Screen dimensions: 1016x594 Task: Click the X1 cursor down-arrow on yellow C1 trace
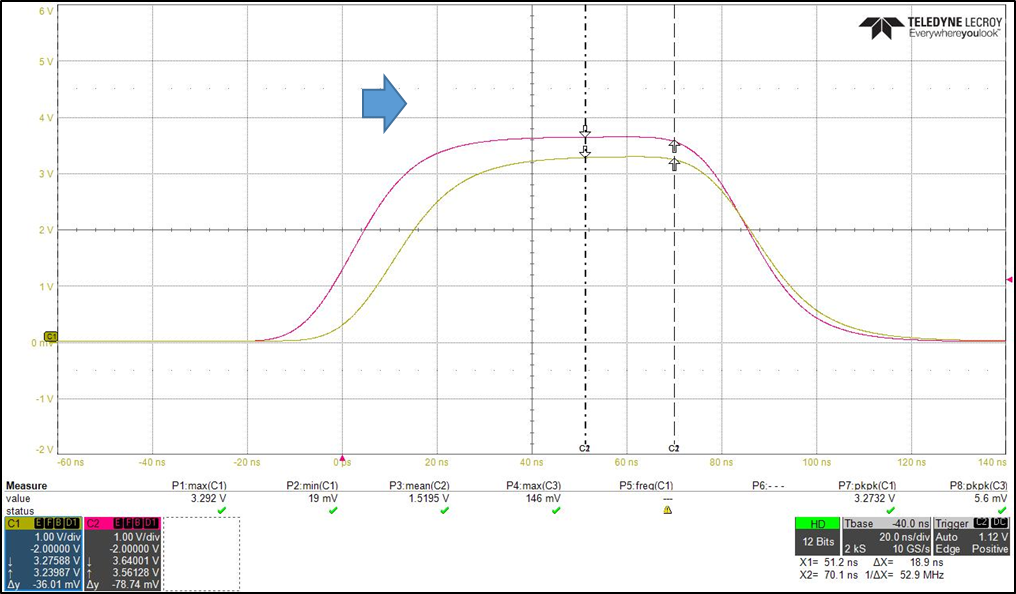585,153
